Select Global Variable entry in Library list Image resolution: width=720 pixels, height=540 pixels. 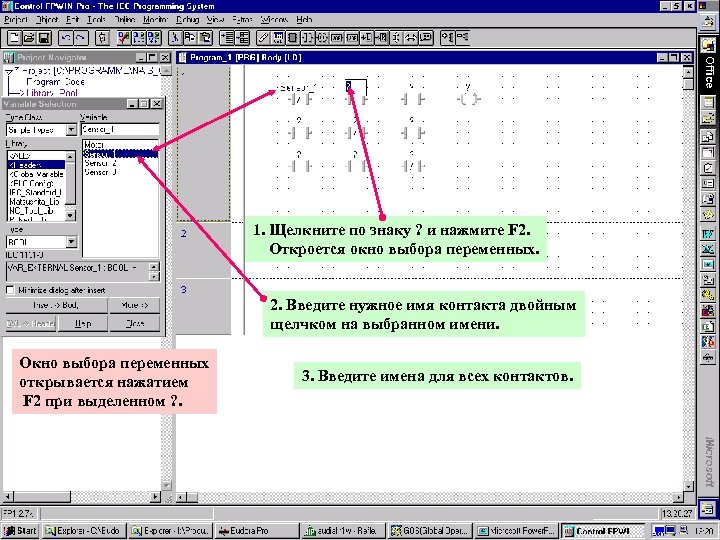(x=37, y=174)
